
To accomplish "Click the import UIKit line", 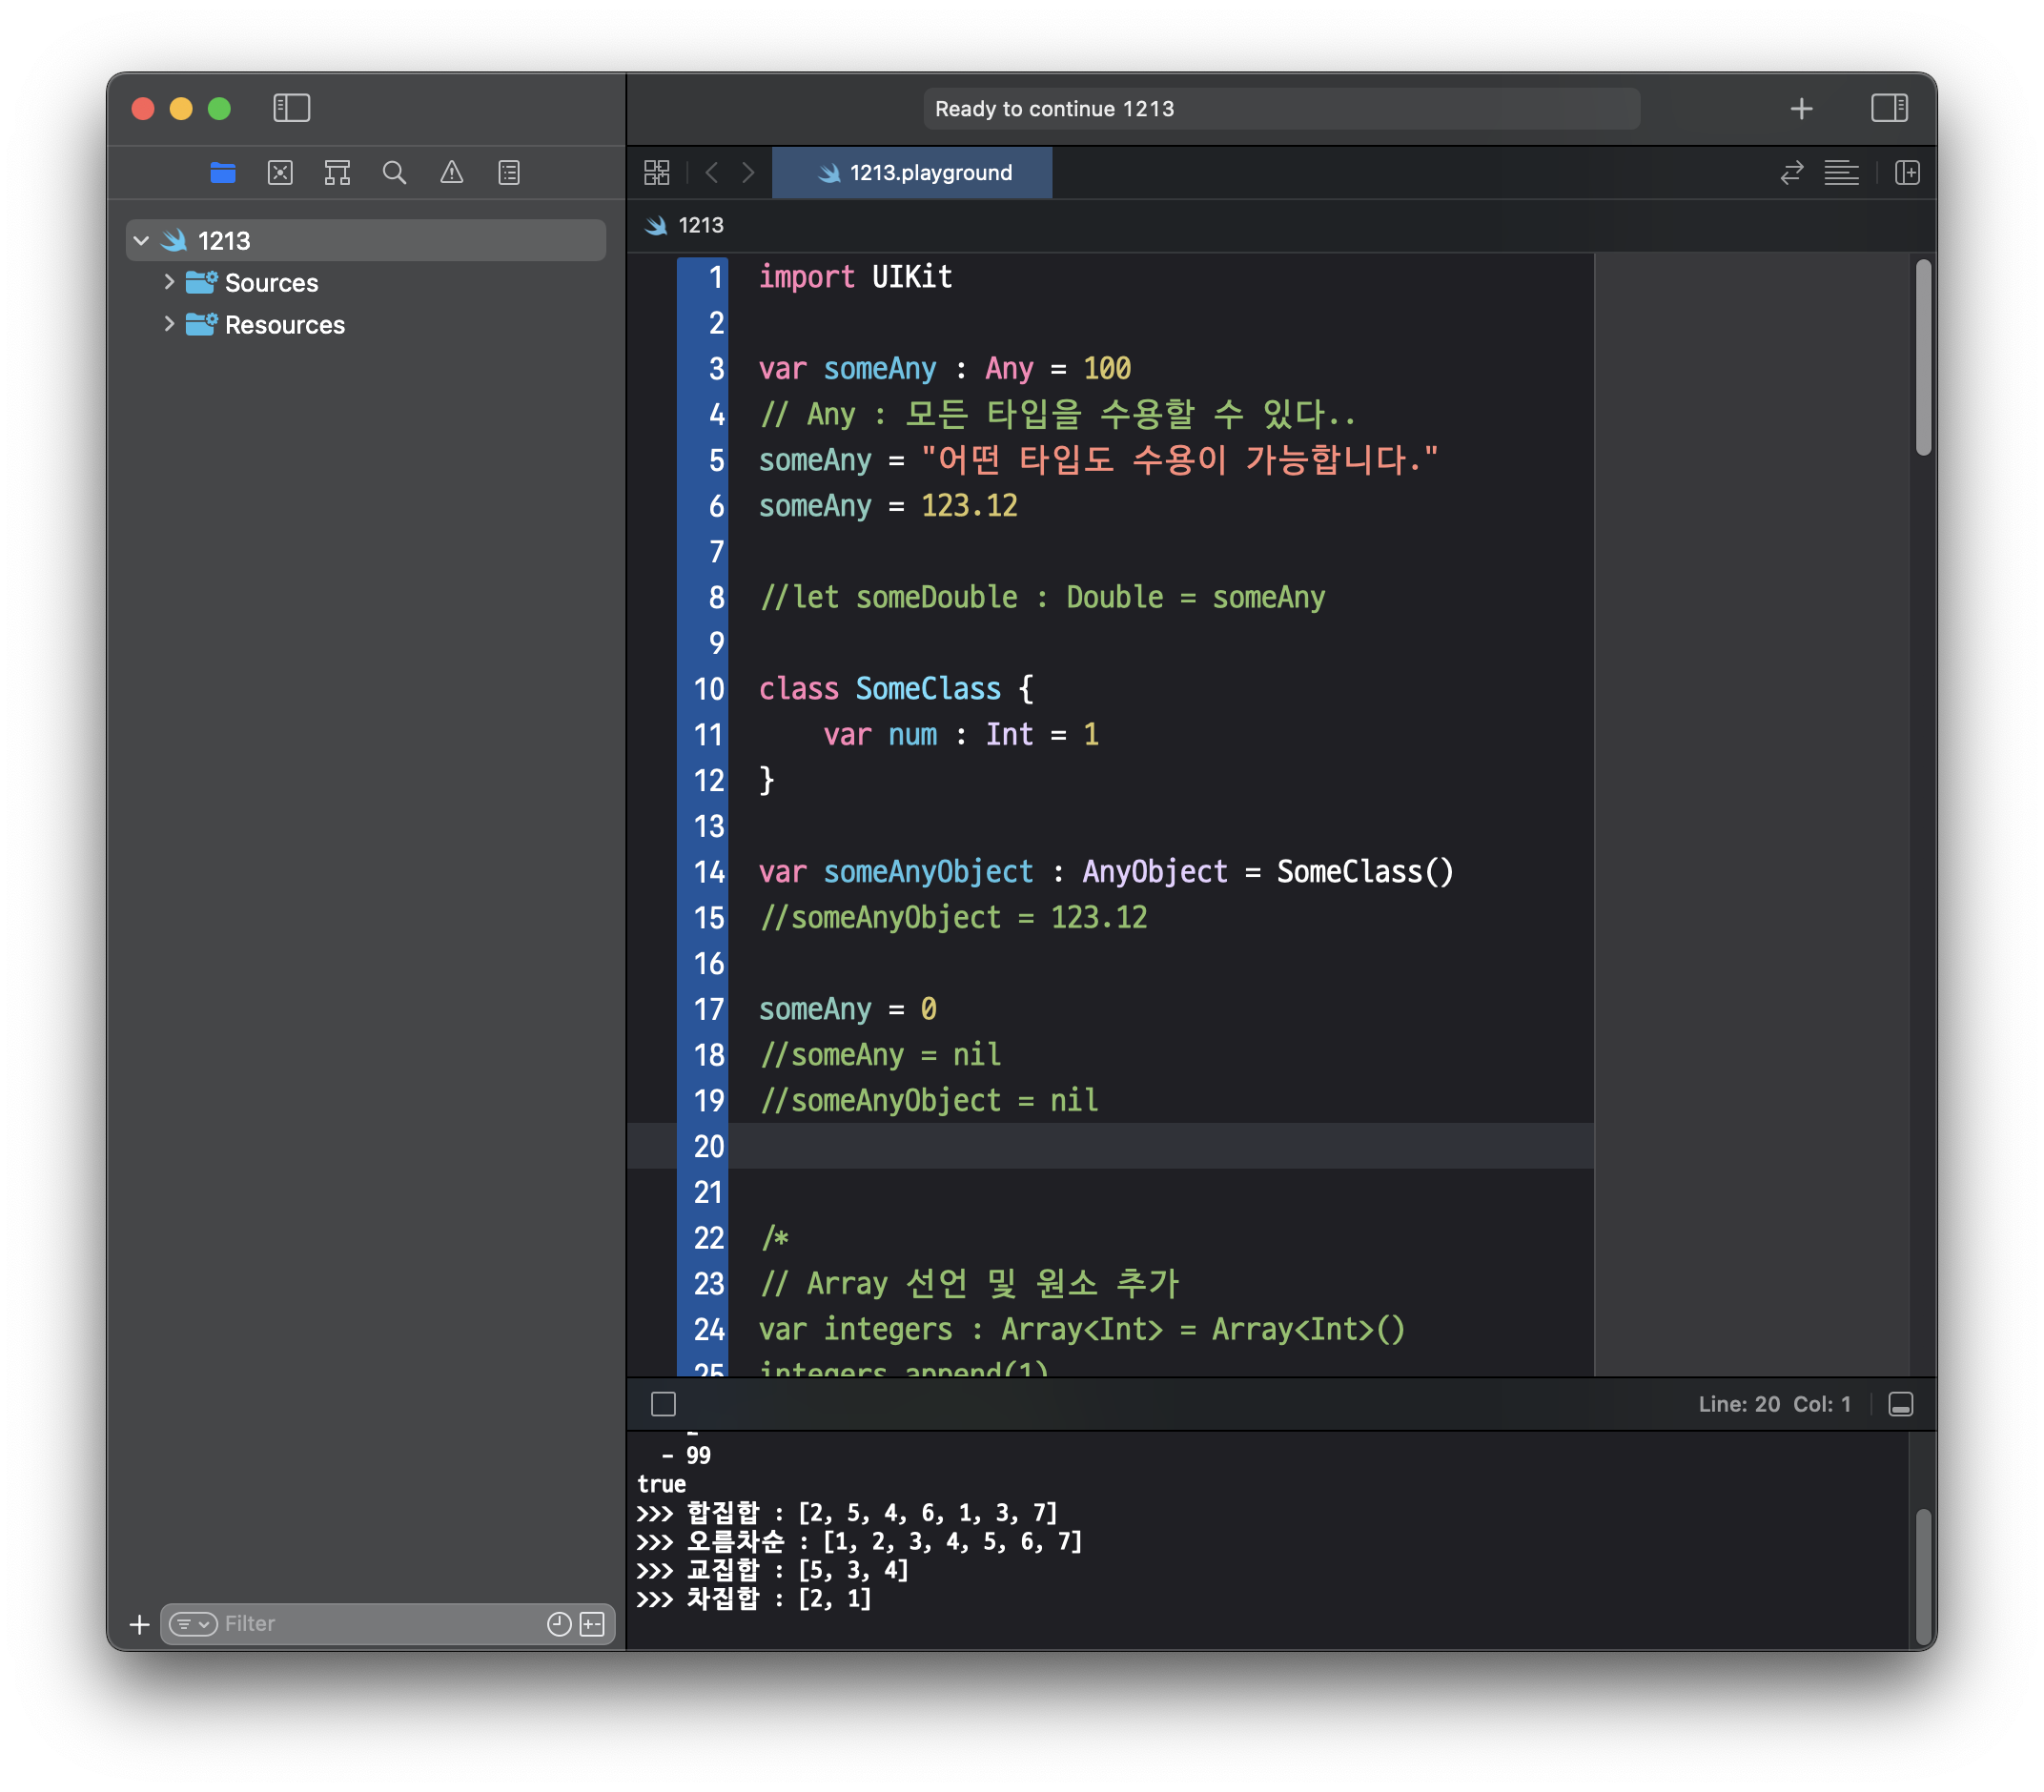I will 855,277.
